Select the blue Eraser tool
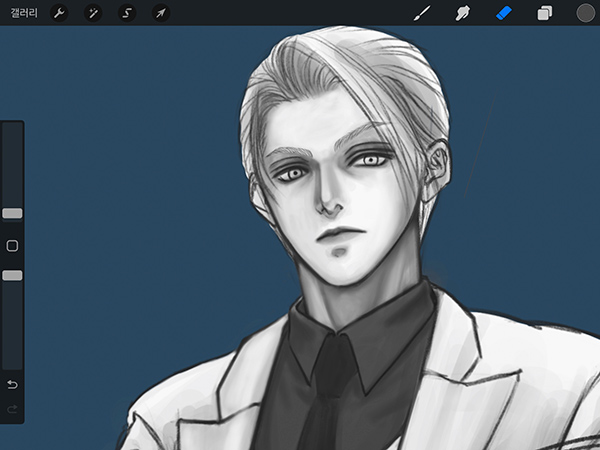 (x=504, y=13)
